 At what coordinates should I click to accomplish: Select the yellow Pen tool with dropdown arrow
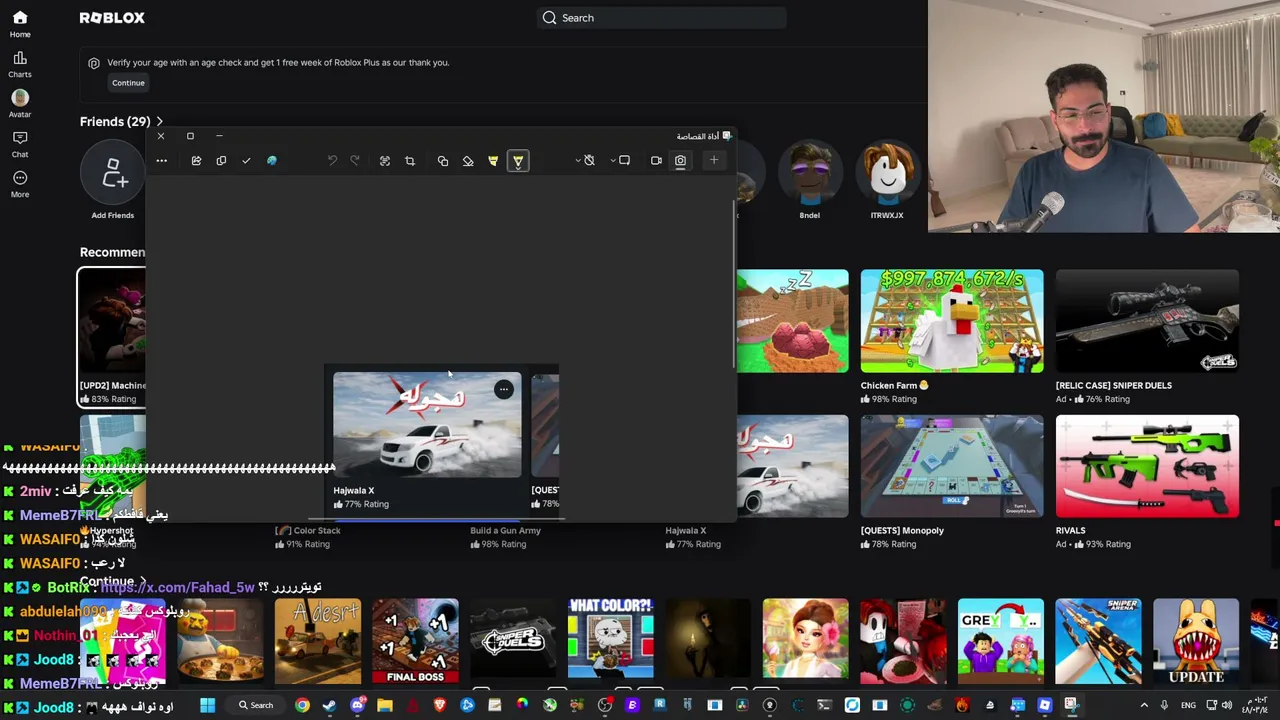point(518,161)
